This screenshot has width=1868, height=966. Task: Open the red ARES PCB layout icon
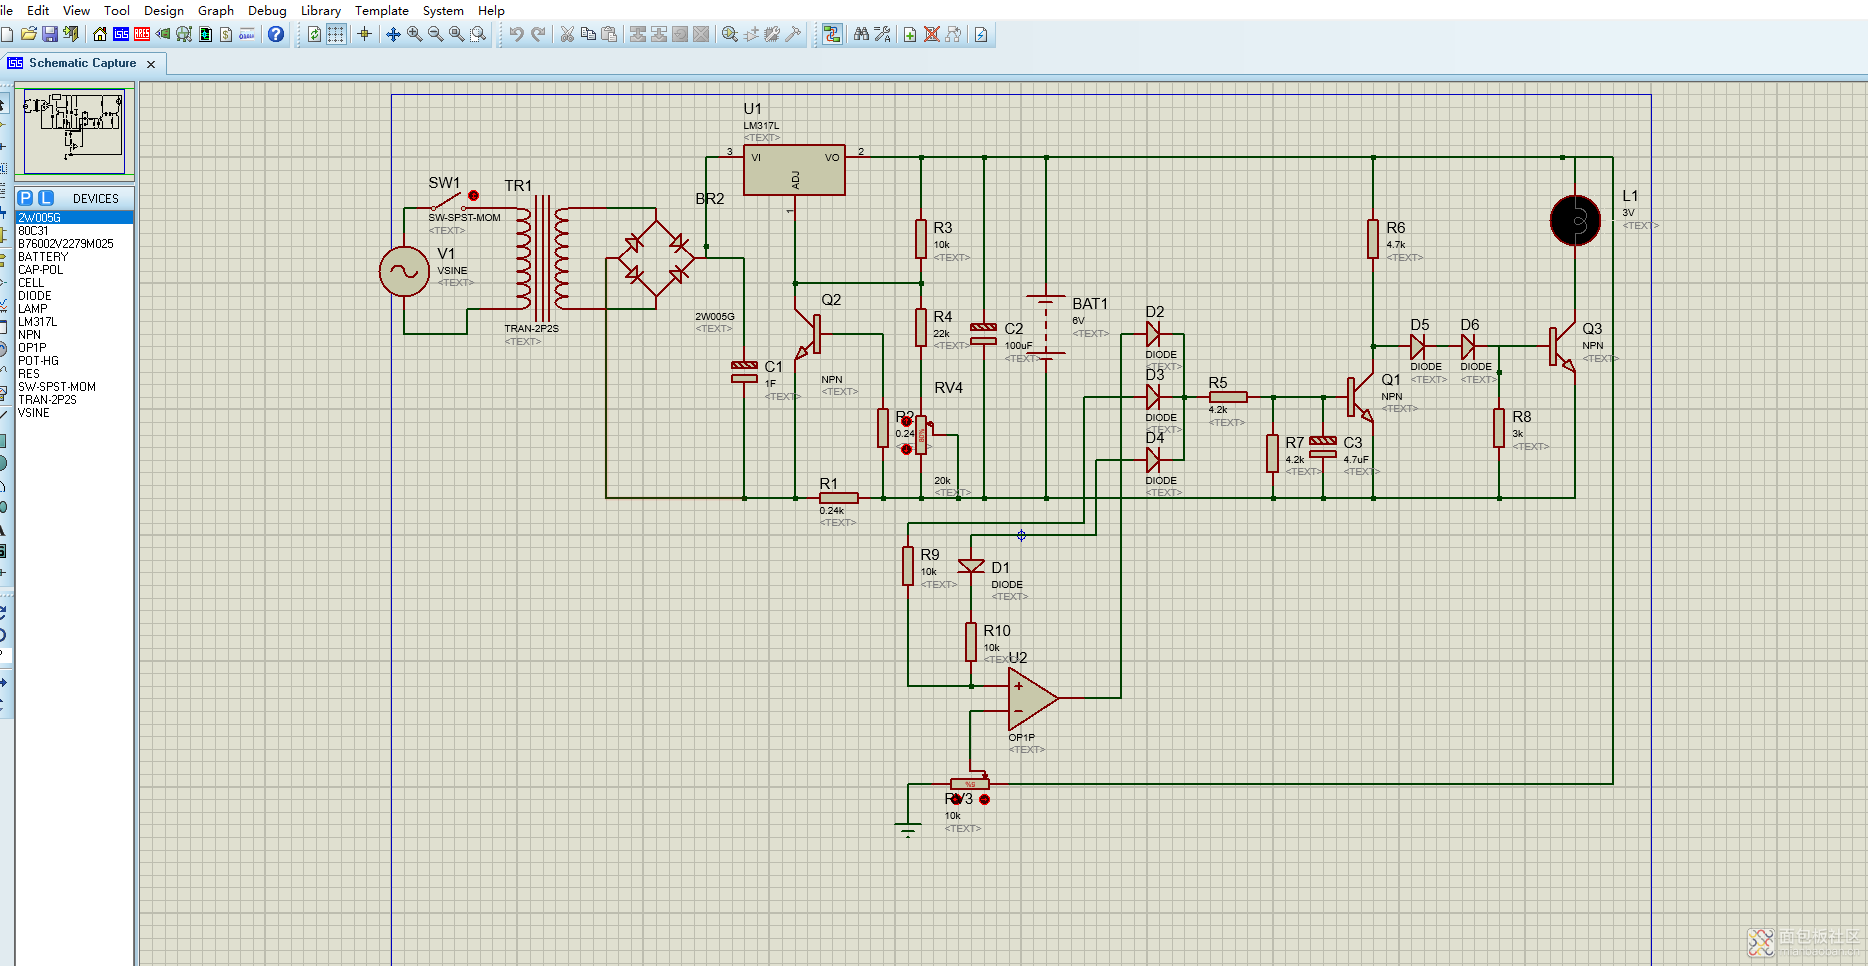142,34
